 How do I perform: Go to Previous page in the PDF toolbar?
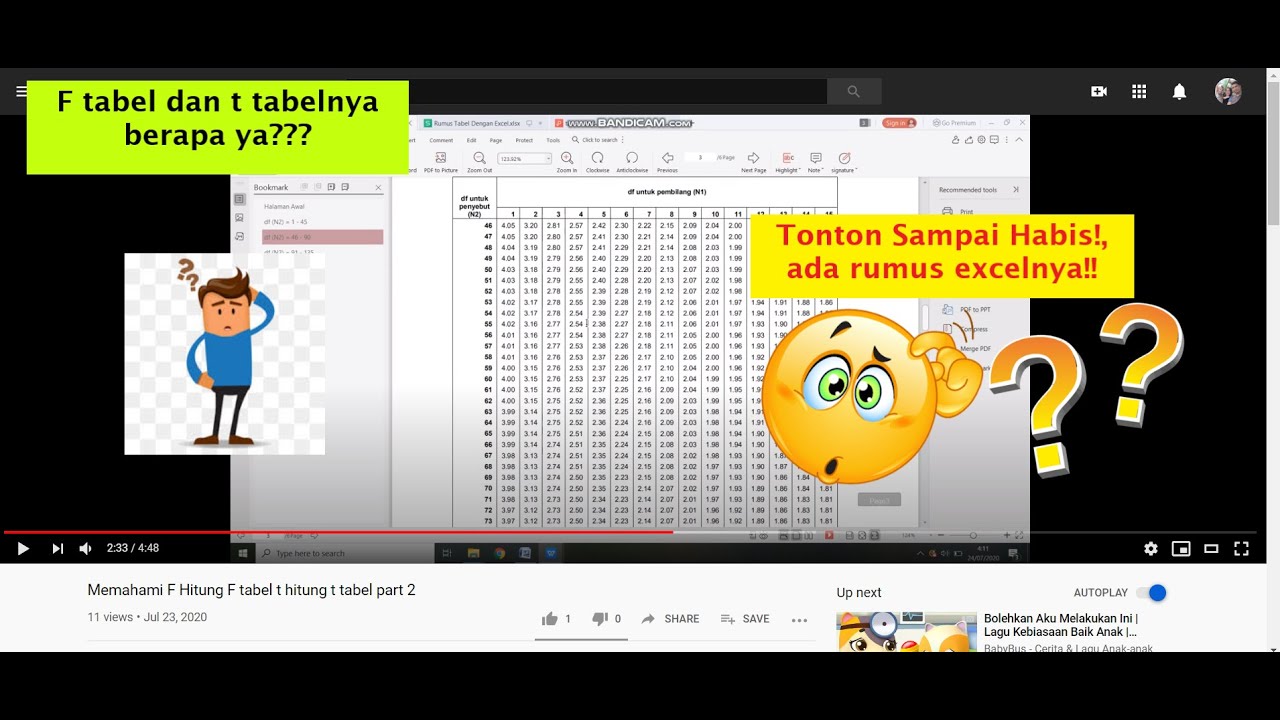pos(667,162)
